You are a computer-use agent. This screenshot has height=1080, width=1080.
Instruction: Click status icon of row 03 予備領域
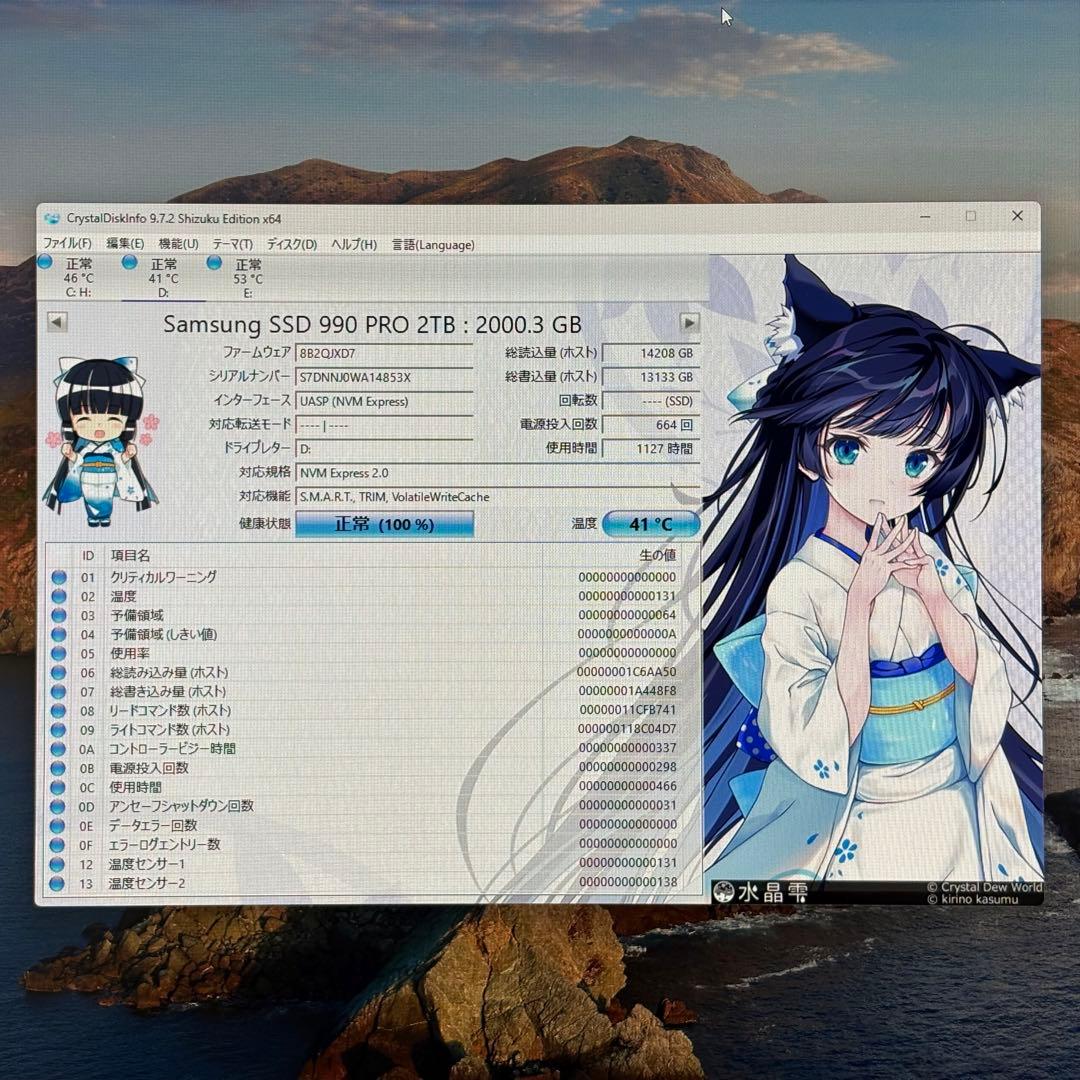(x=59, y=615)
